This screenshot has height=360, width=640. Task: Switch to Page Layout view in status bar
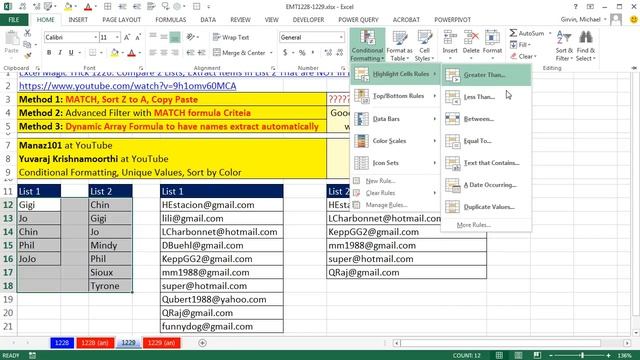(x=518, y=355)
